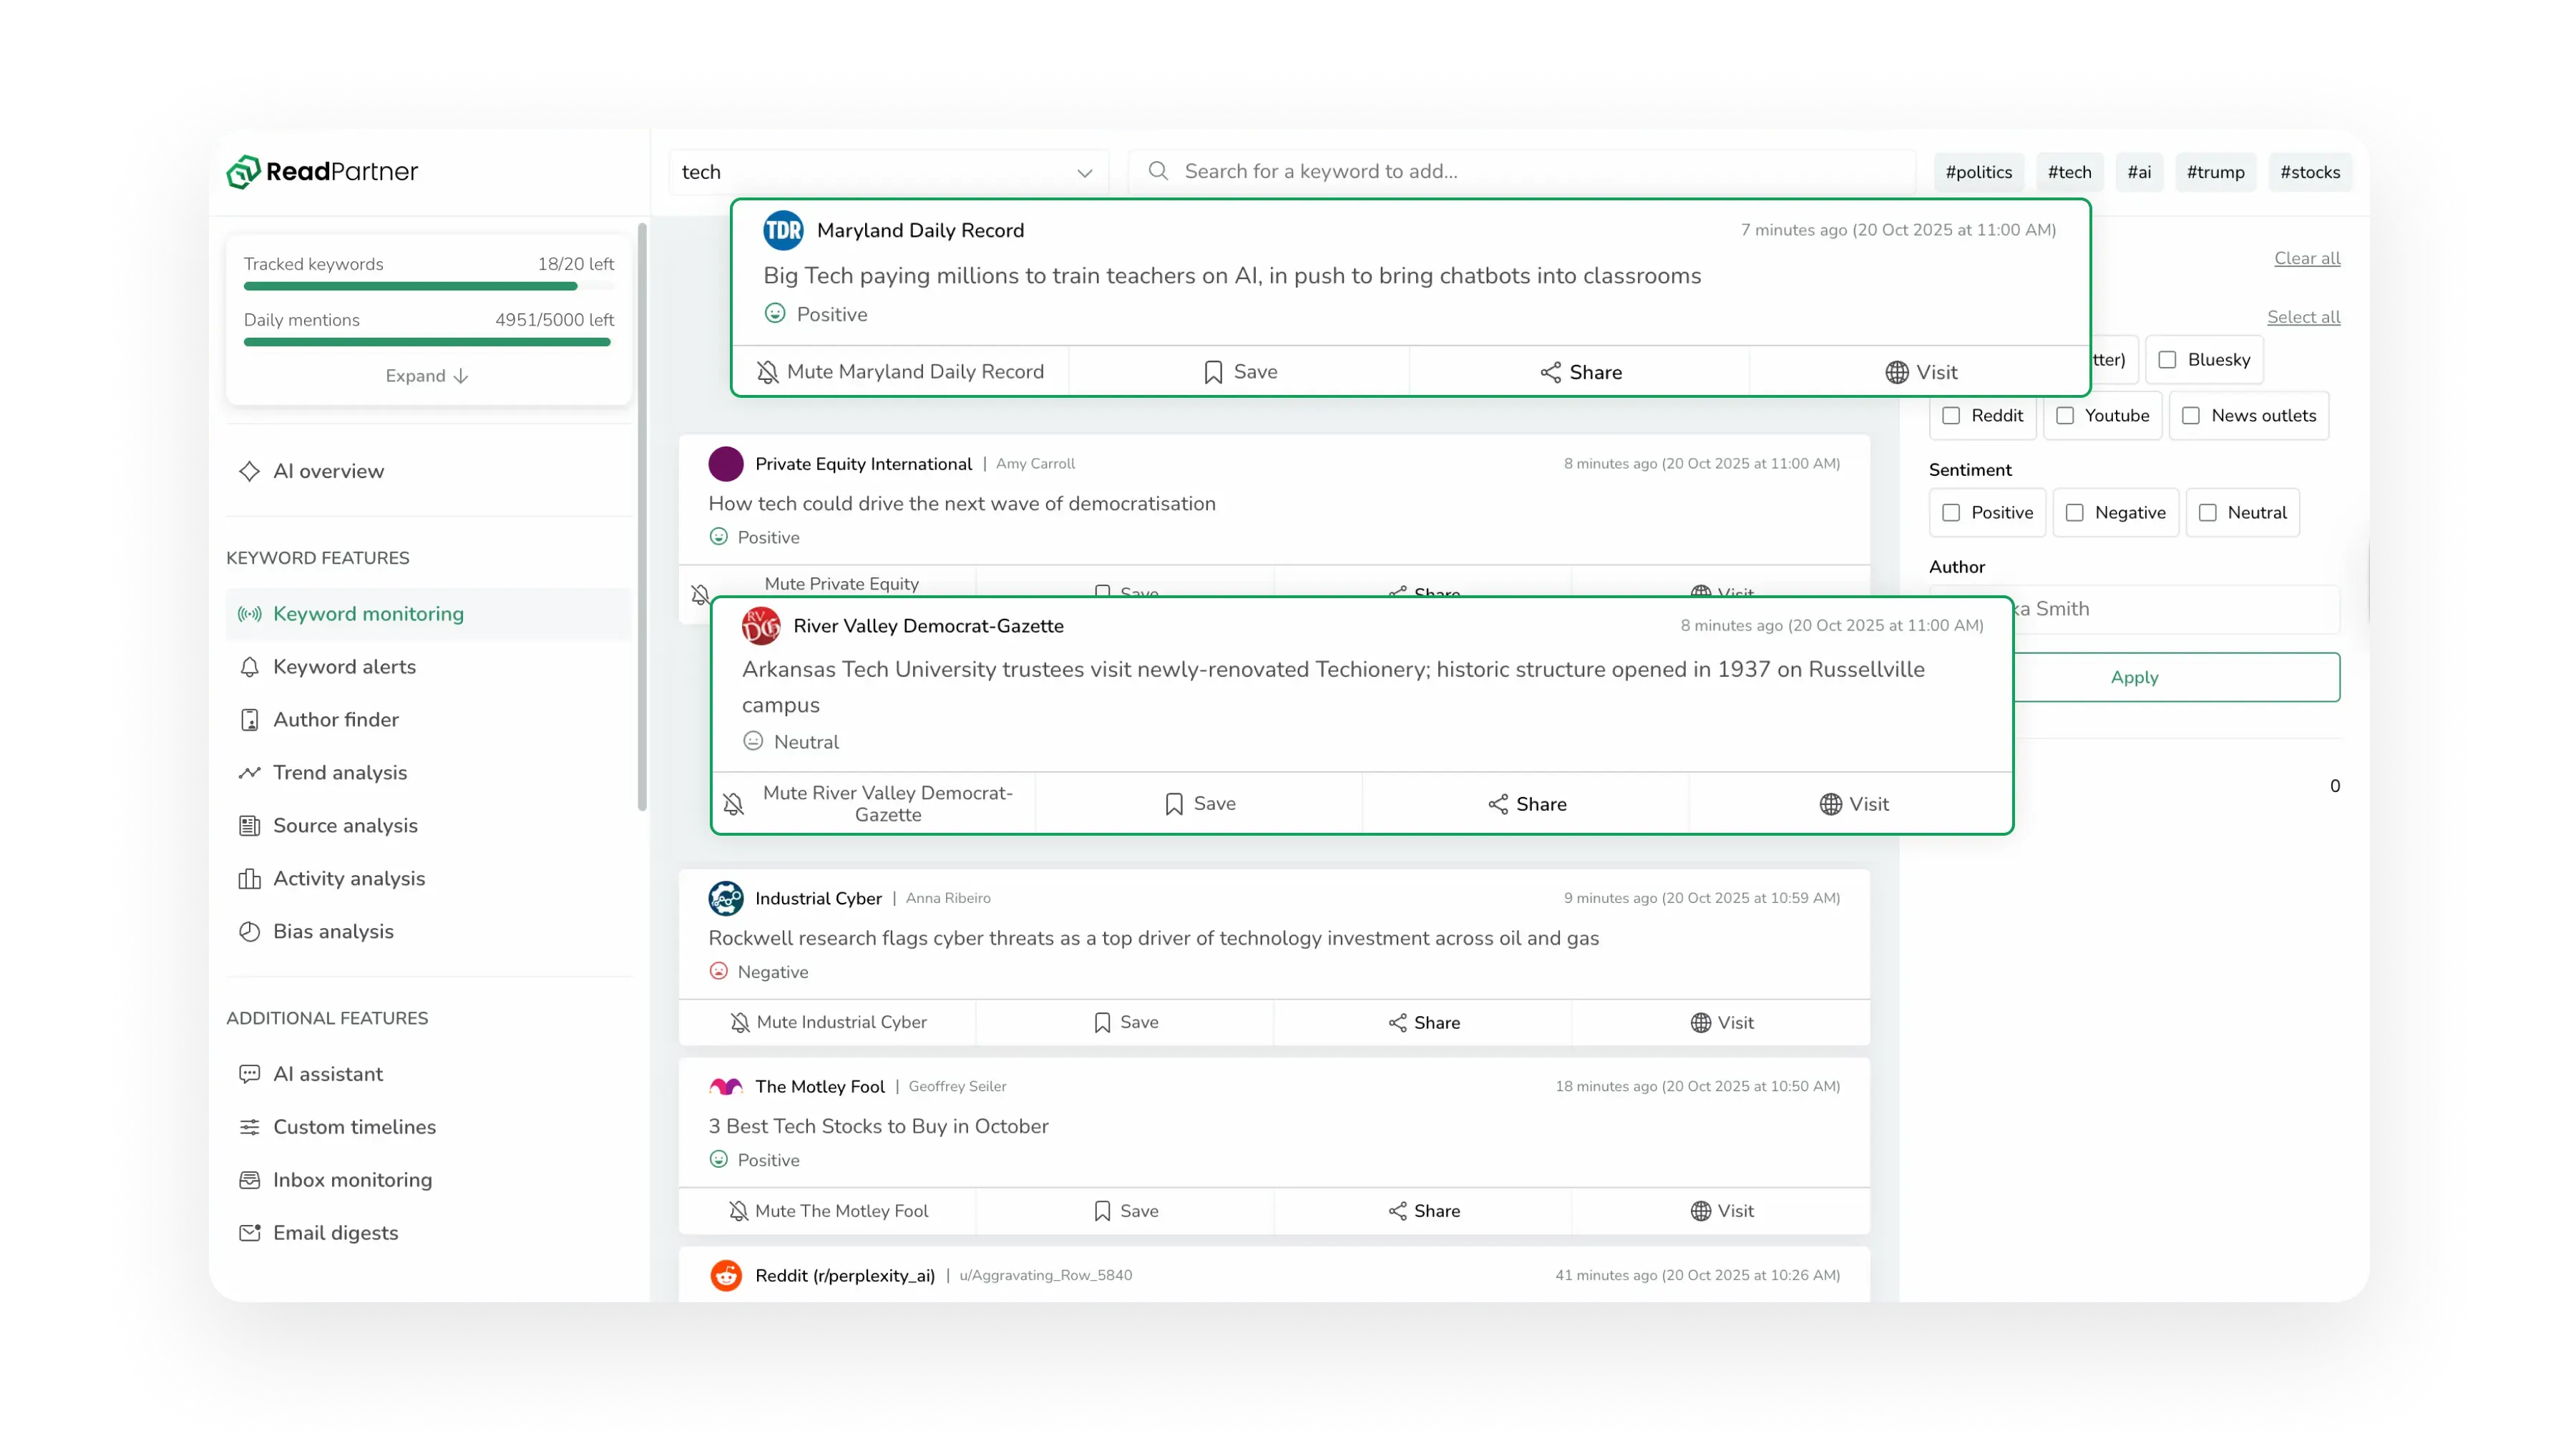
Task: Click the mute bell icon for The Motley Fool
Action: (x=738, y=1211)
